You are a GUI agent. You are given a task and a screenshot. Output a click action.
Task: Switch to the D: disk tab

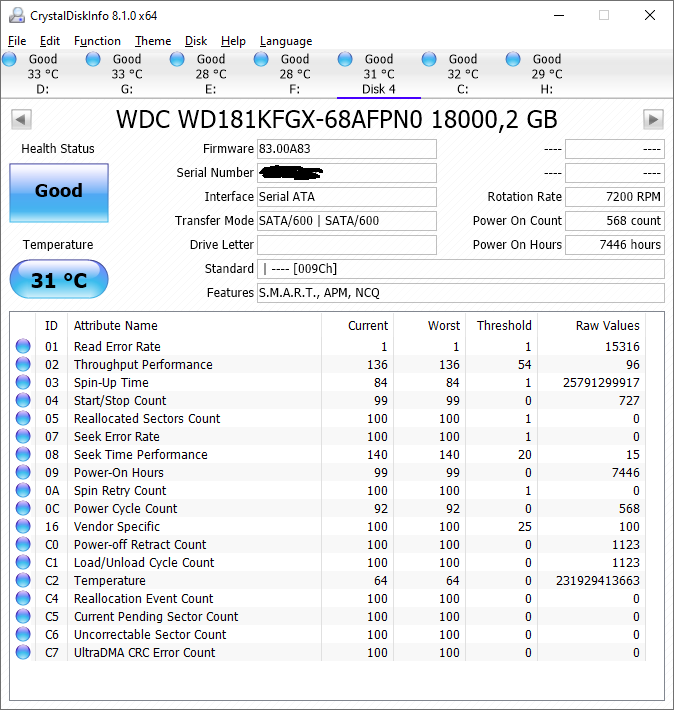click(x=43, y=74)
